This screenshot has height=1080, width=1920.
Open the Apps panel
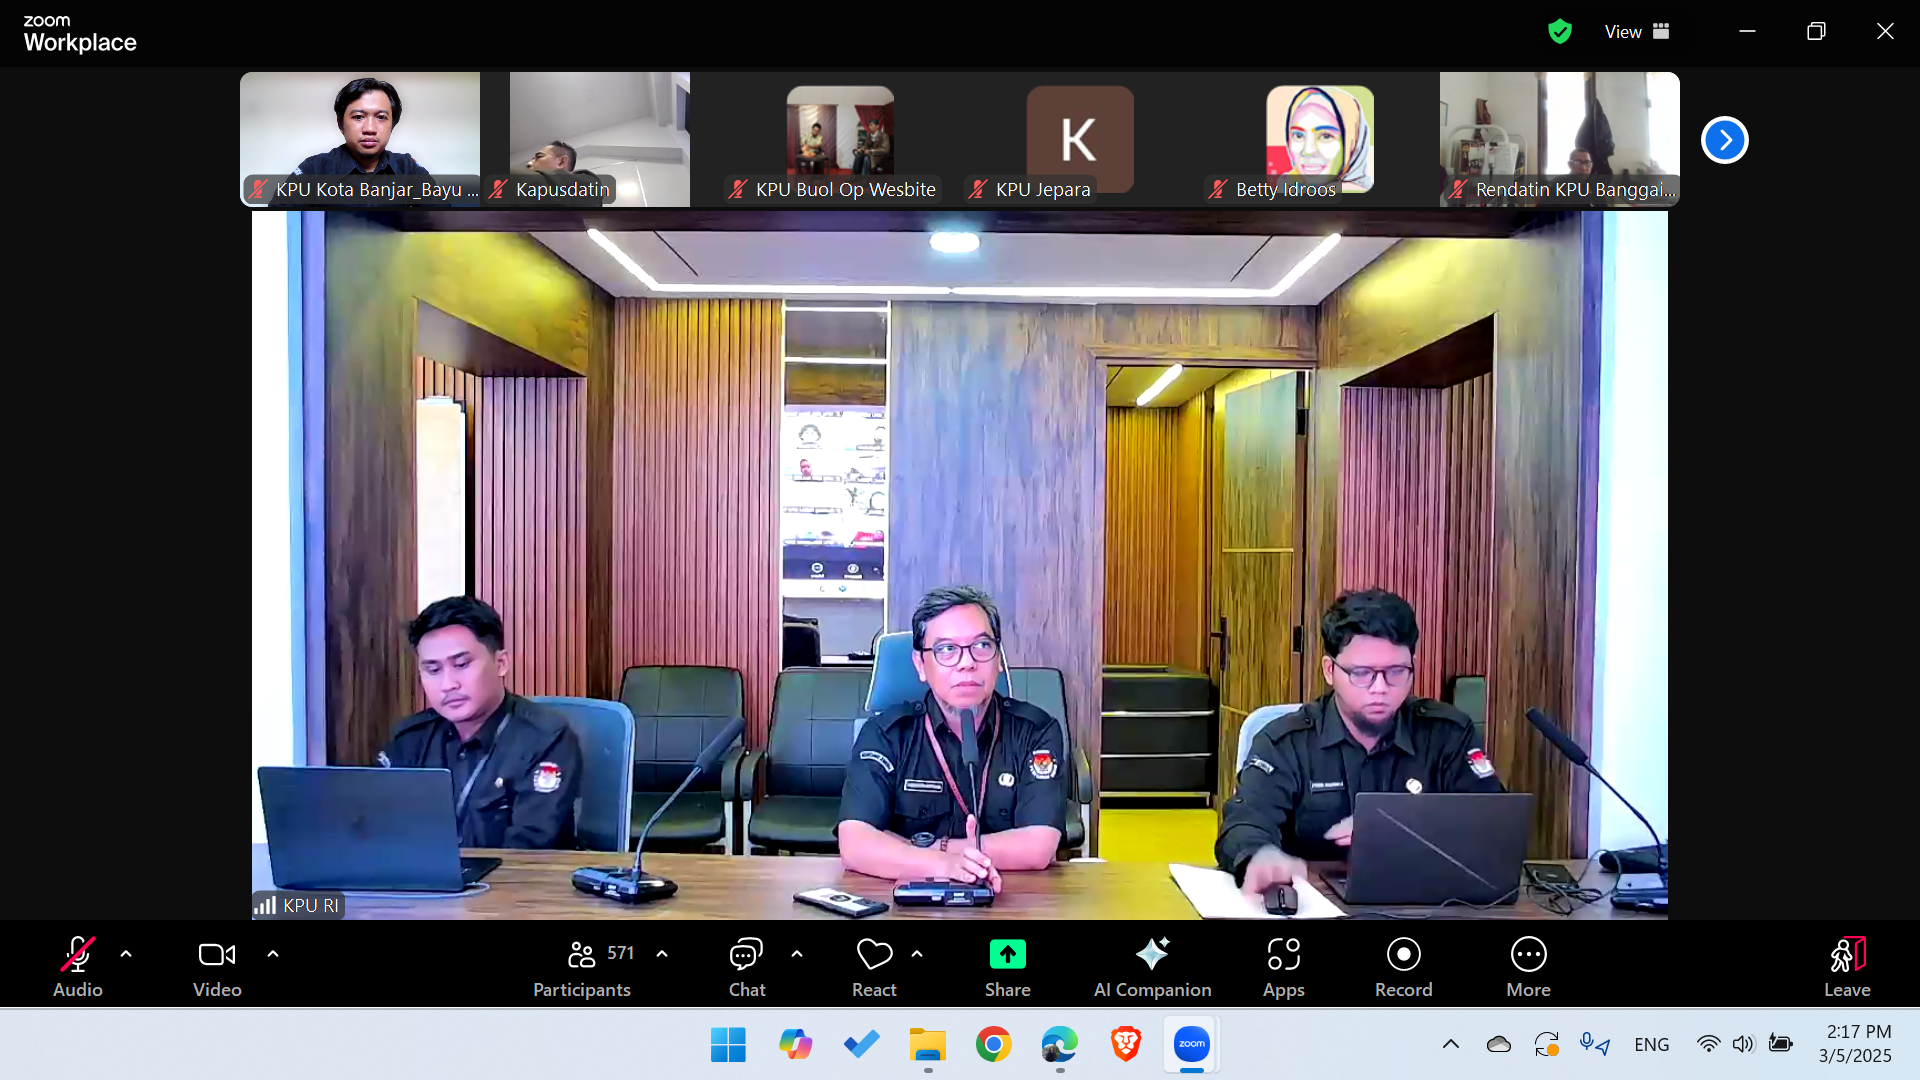tap(1283, 966)
